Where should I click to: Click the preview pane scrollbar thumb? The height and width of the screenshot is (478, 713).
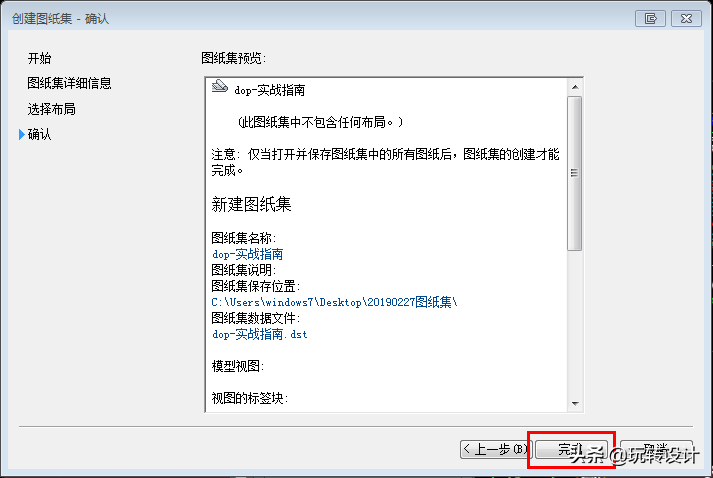pos(575,173)
